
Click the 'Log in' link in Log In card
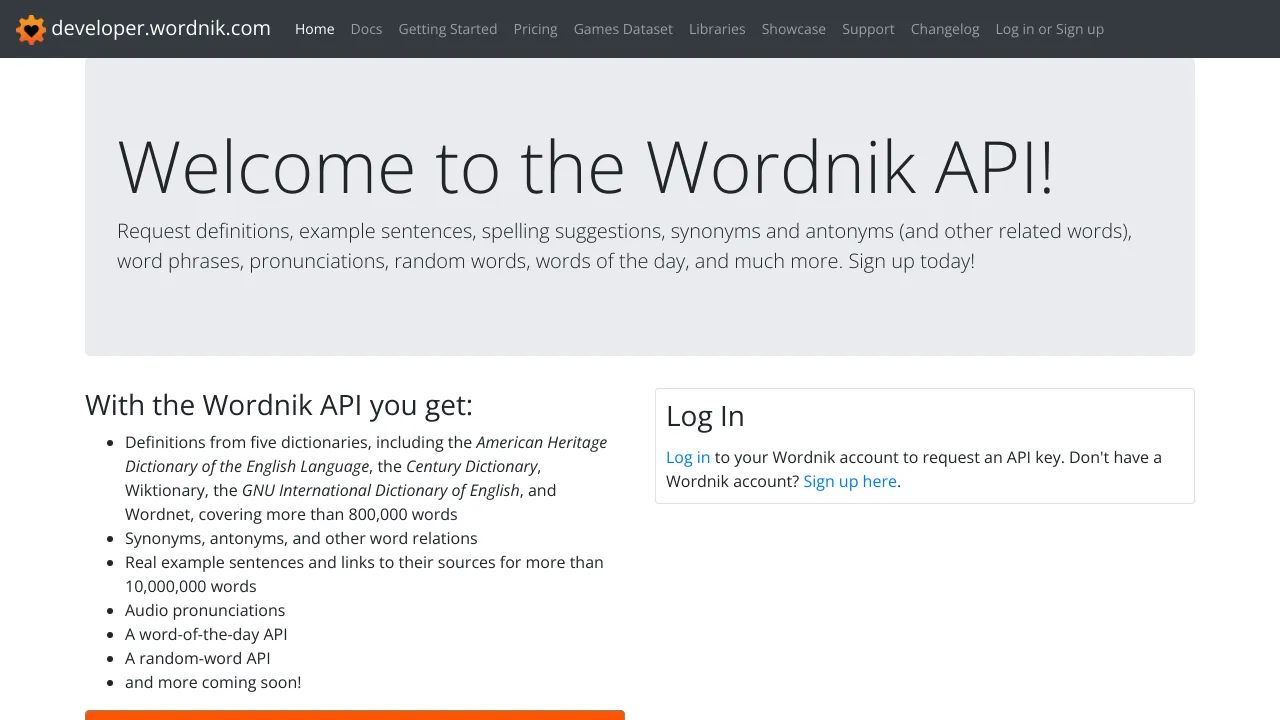coord(688,457)
